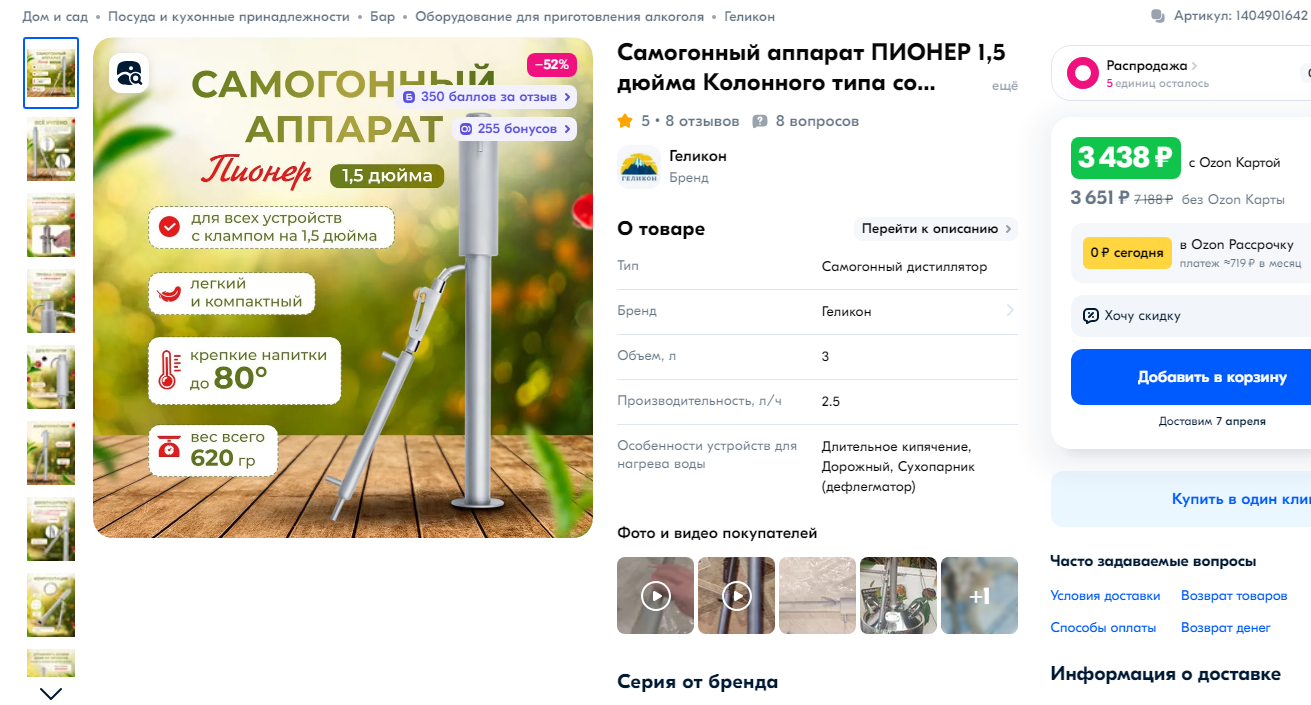The height and width of the screenshot is (705, 1311).
Task: Select the third product gallery thumbnail
Action: pos(51,225)
